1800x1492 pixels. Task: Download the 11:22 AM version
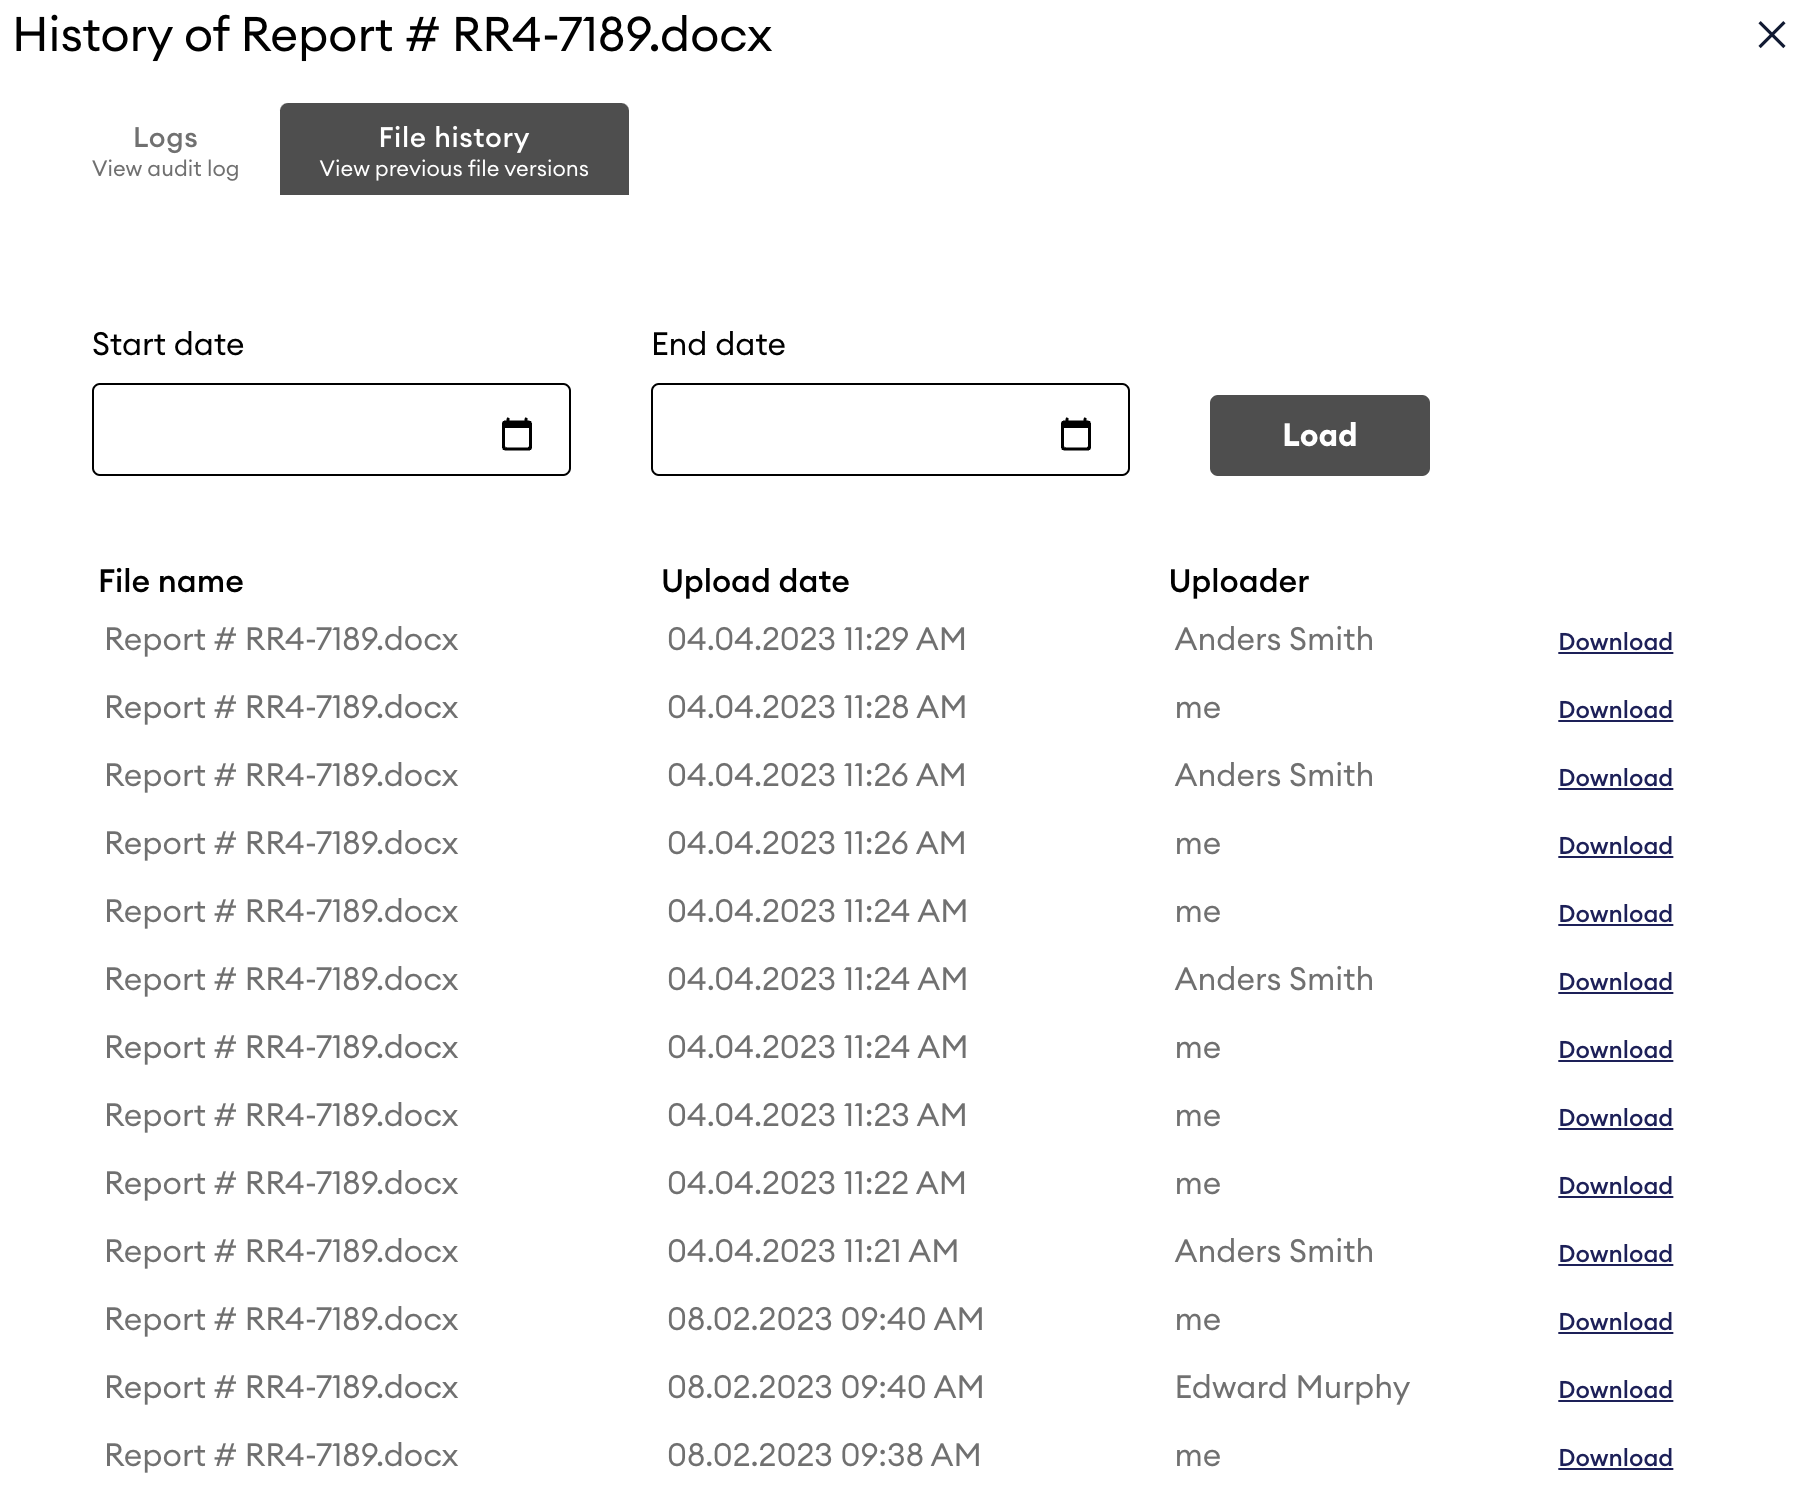coord(1615,1186)
